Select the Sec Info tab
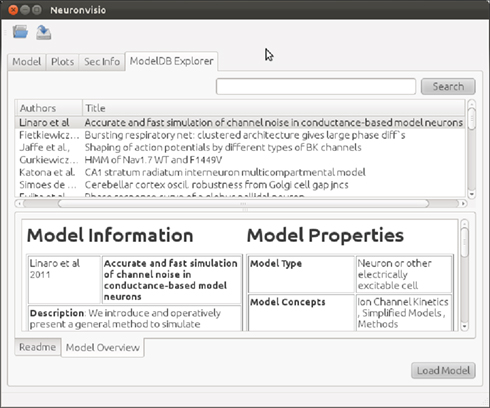490x408 pixels. pyautogui.click(x=102, y=62)
